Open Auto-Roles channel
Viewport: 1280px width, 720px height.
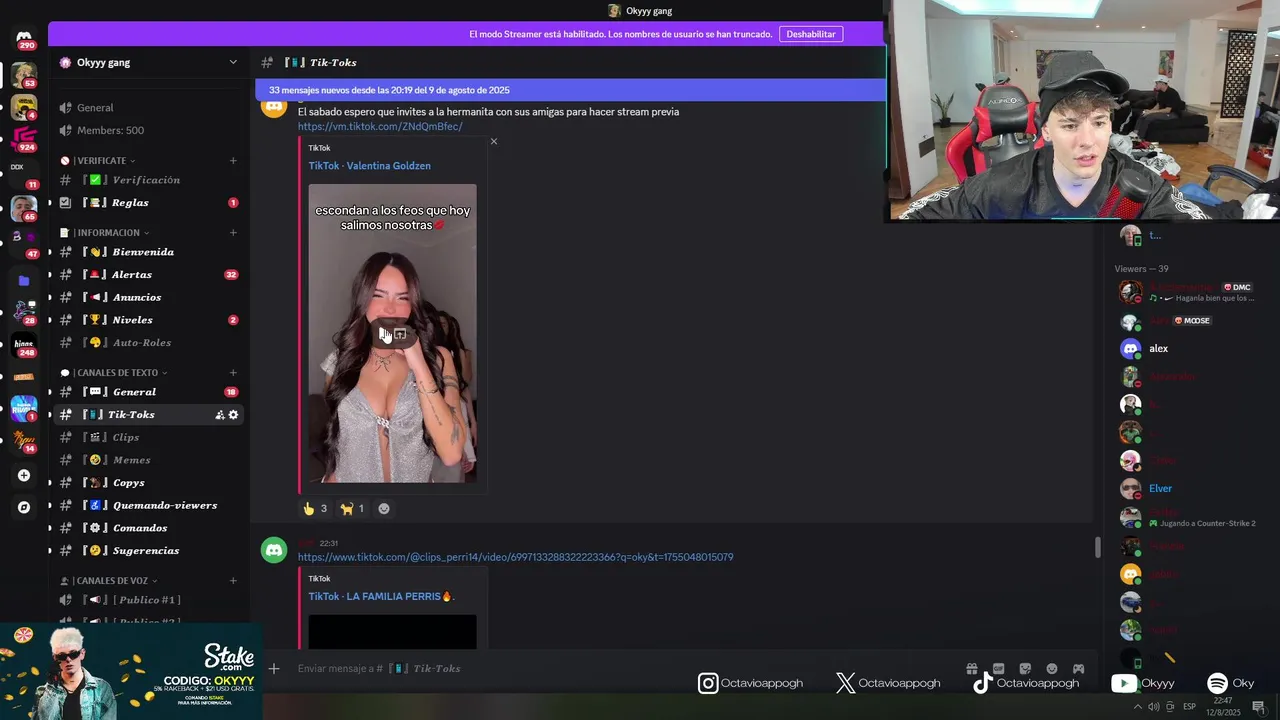pyautogui.click(x=148, y=343)
